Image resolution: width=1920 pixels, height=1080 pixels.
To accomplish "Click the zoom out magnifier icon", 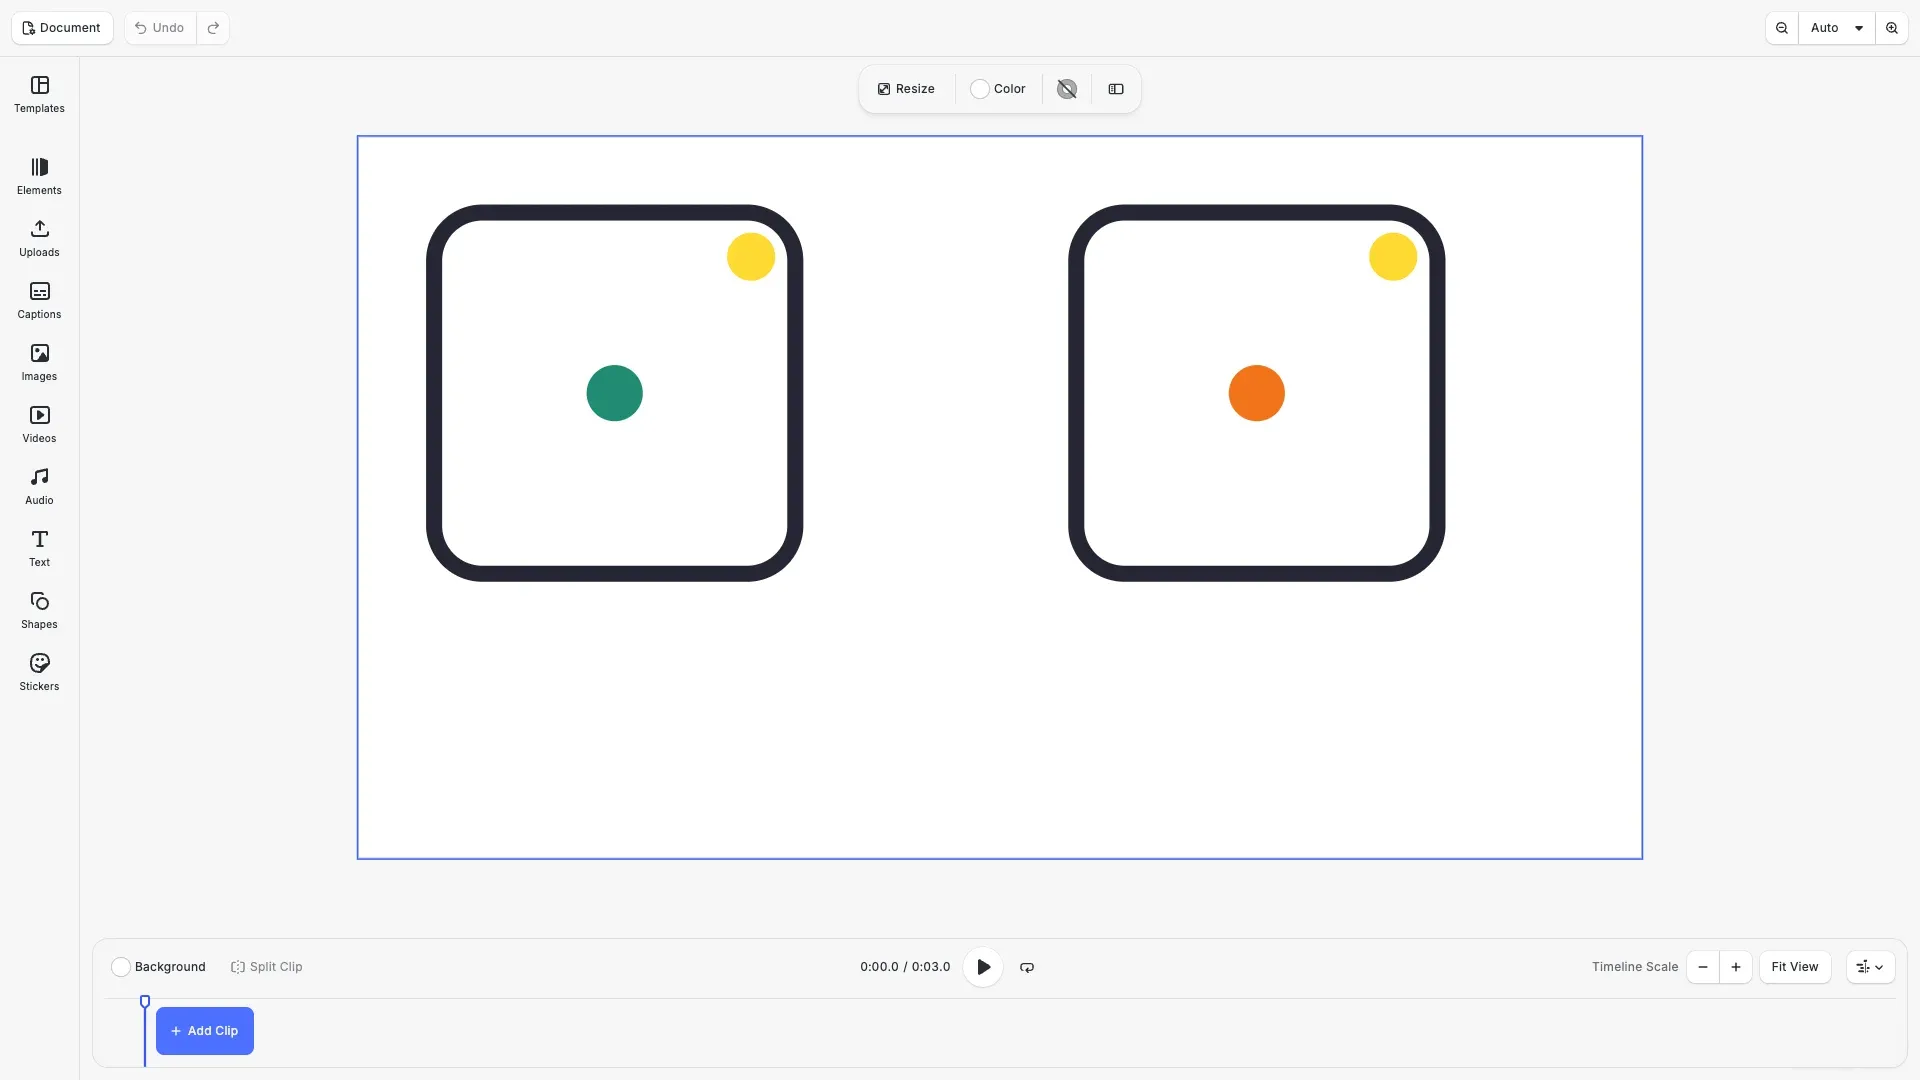I will 1782,28.
